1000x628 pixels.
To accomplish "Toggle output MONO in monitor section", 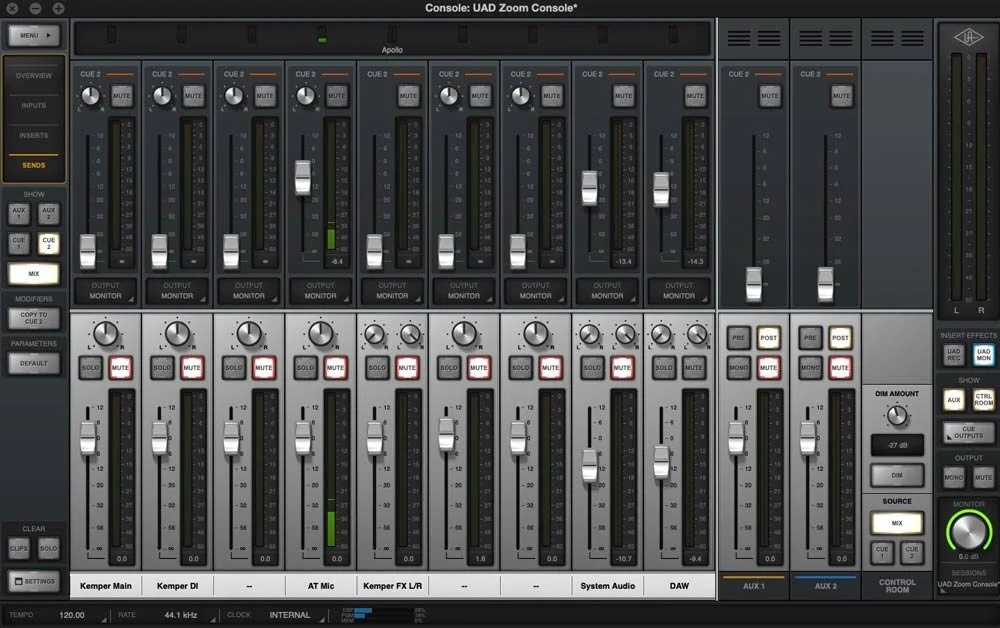I will (x=953, y=477).
